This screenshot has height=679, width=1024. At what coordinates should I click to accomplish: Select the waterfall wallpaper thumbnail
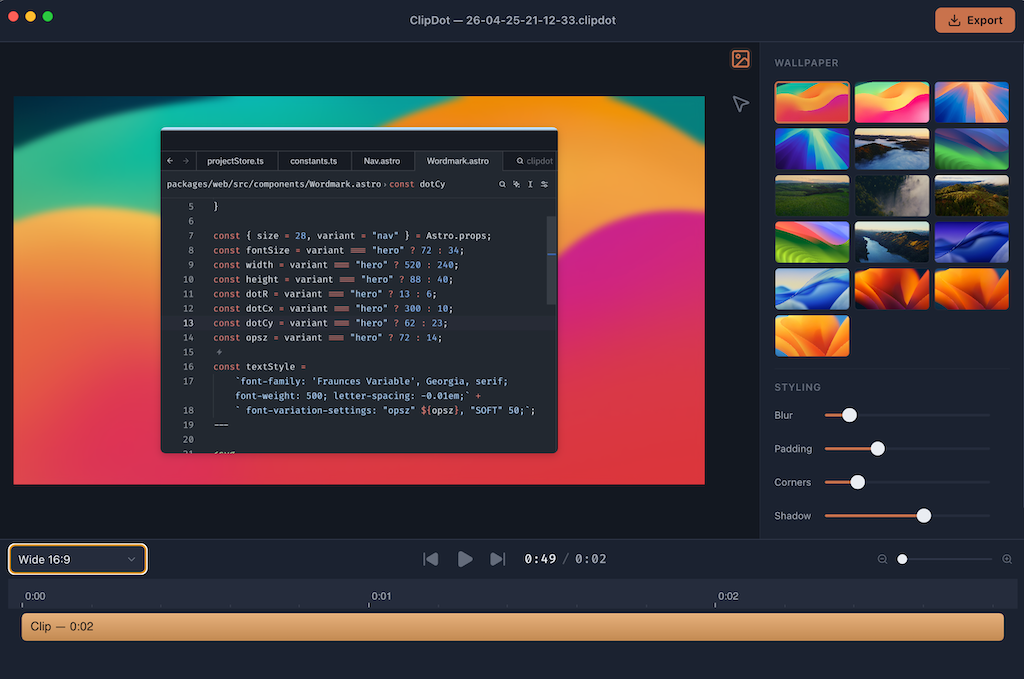click(x=892, y=195)
